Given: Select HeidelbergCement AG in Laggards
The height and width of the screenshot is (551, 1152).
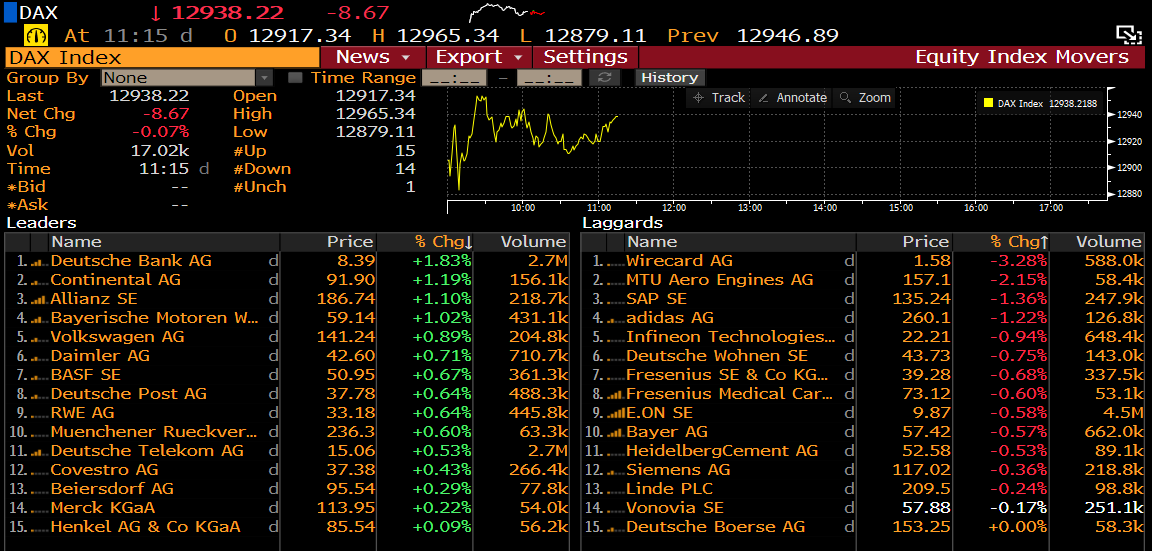Looking at the screenshot, I should point(722,451).
